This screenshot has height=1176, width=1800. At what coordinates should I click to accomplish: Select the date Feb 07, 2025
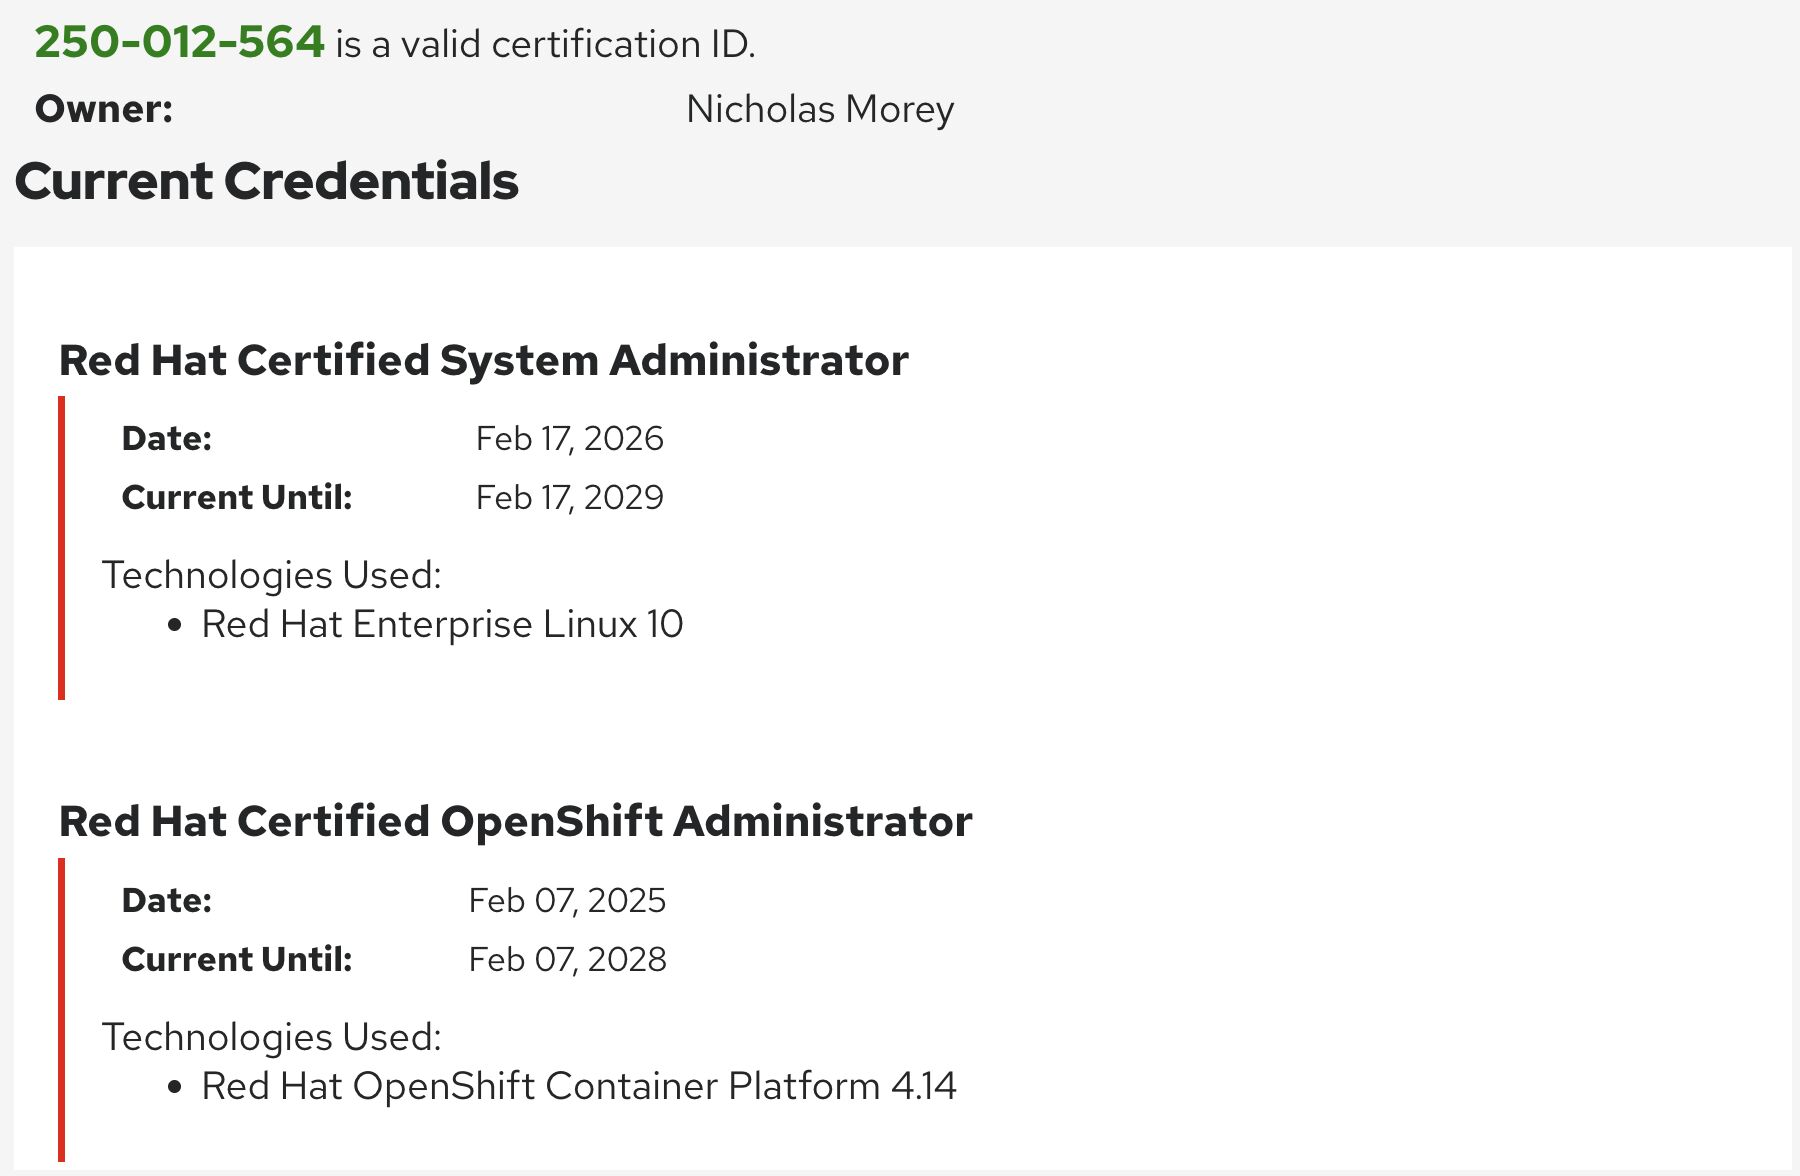tap(567, 900)
